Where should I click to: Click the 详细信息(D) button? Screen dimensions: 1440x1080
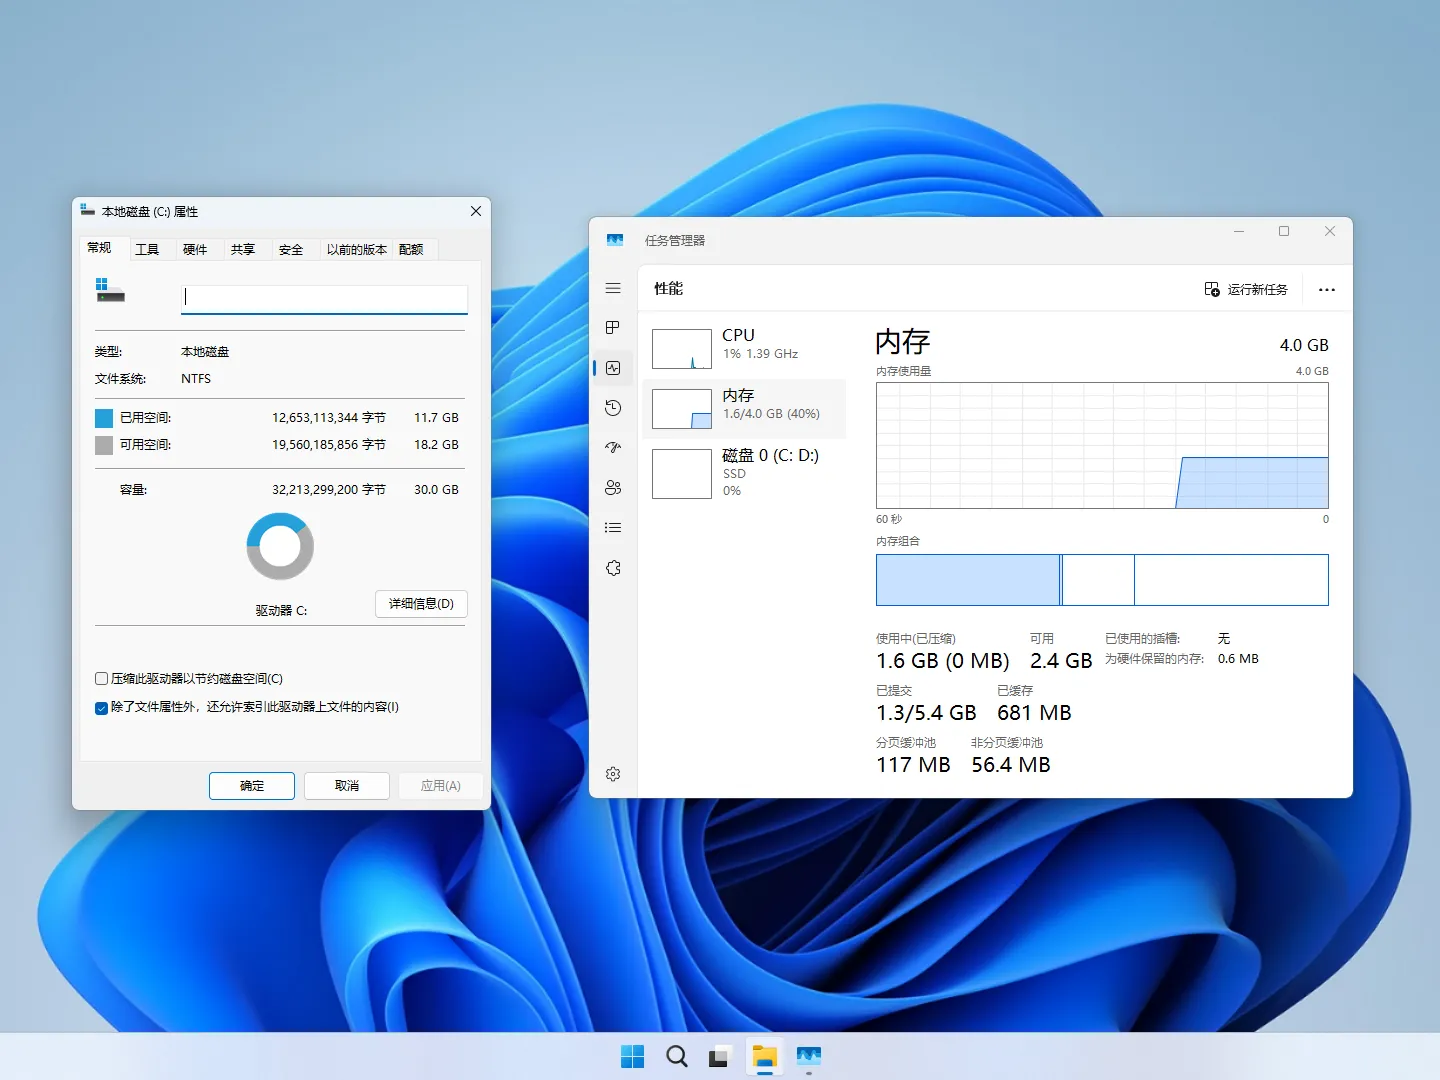coord(420,604)
